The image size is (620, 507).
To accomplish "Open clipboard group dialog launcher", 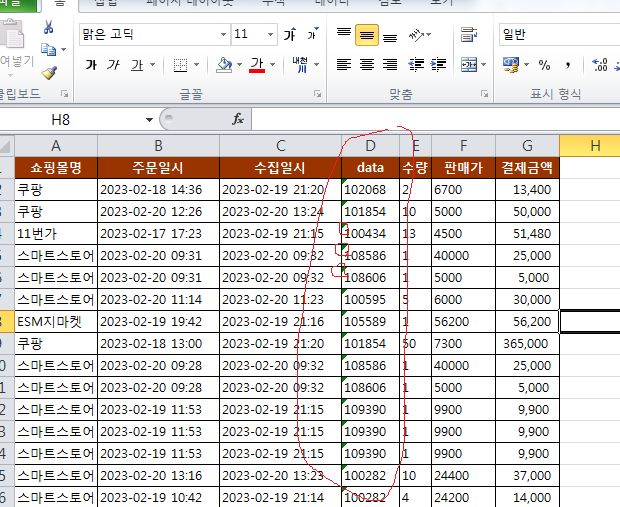I will [x=64, y=94].
